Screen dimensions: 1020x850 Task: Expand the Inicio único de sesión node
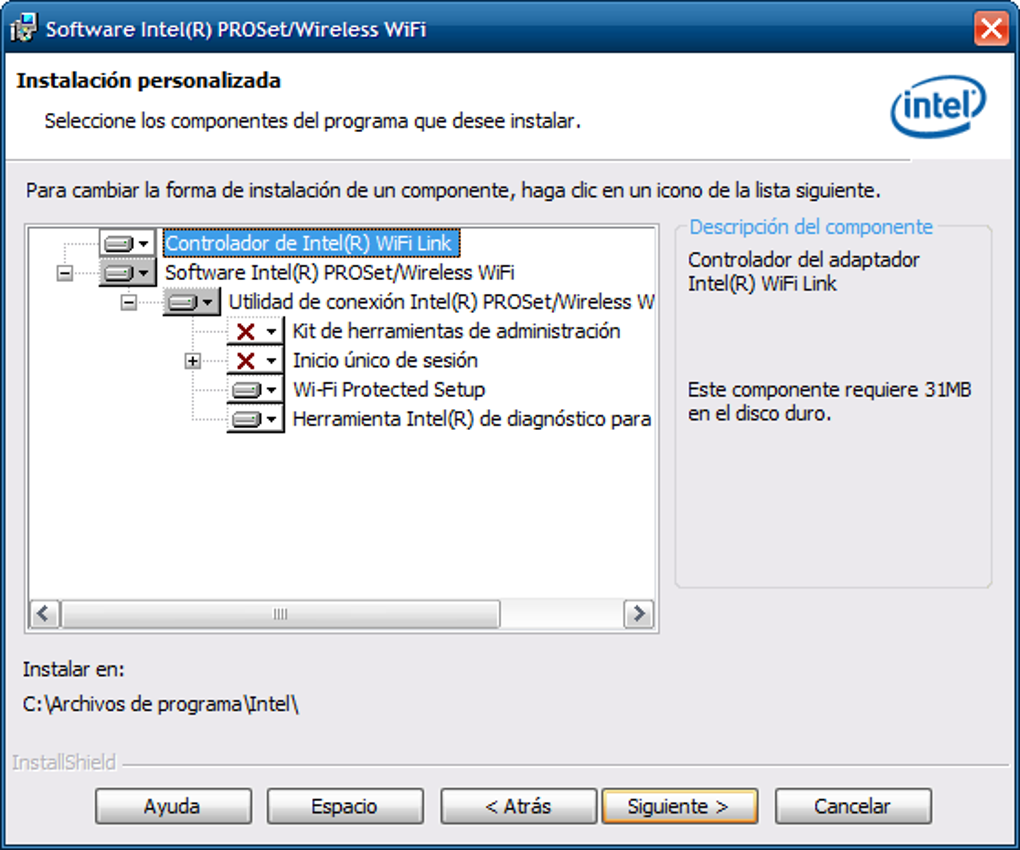[193, 361]
